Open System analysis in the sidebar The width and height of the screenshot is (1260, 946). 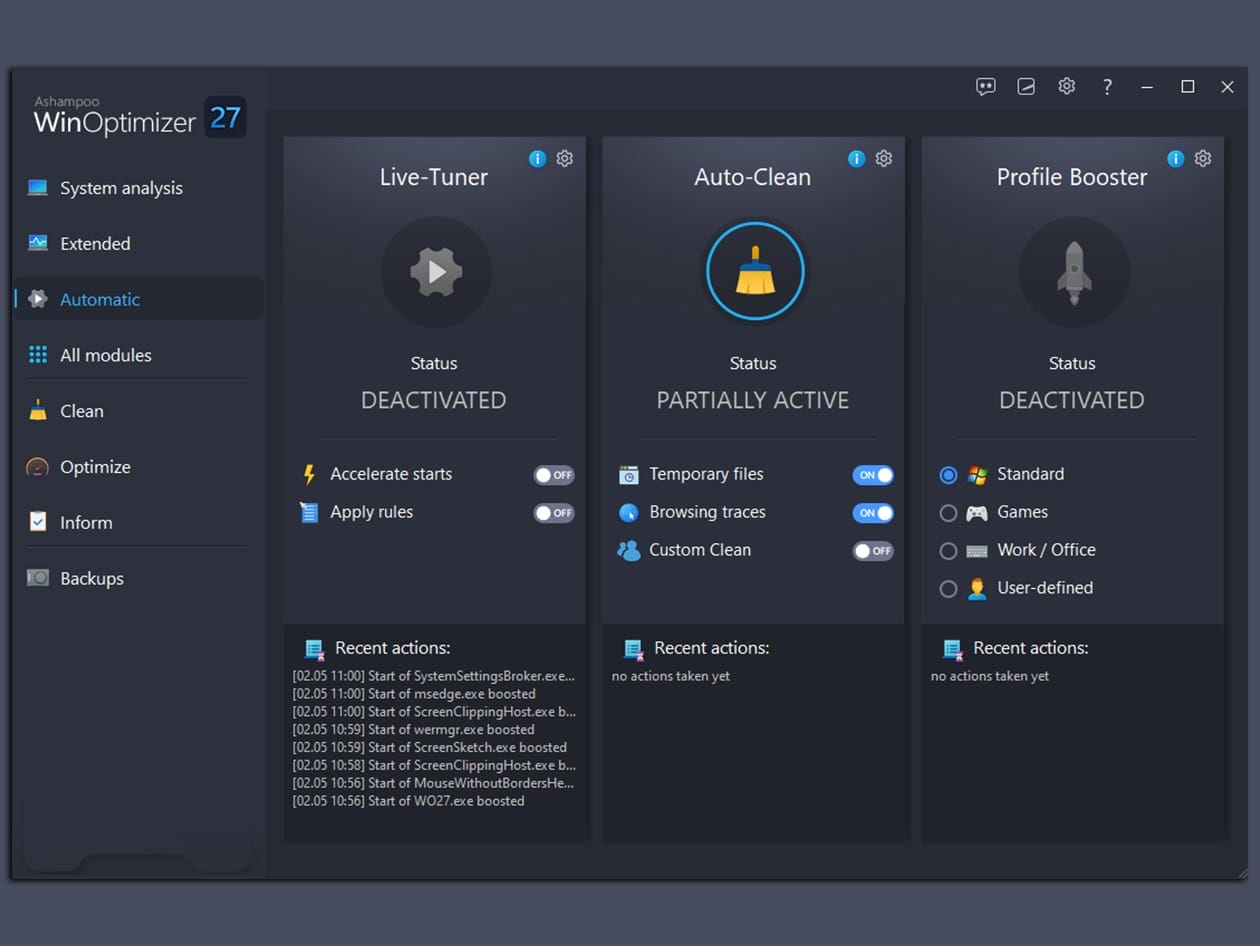tap(121, 188)
